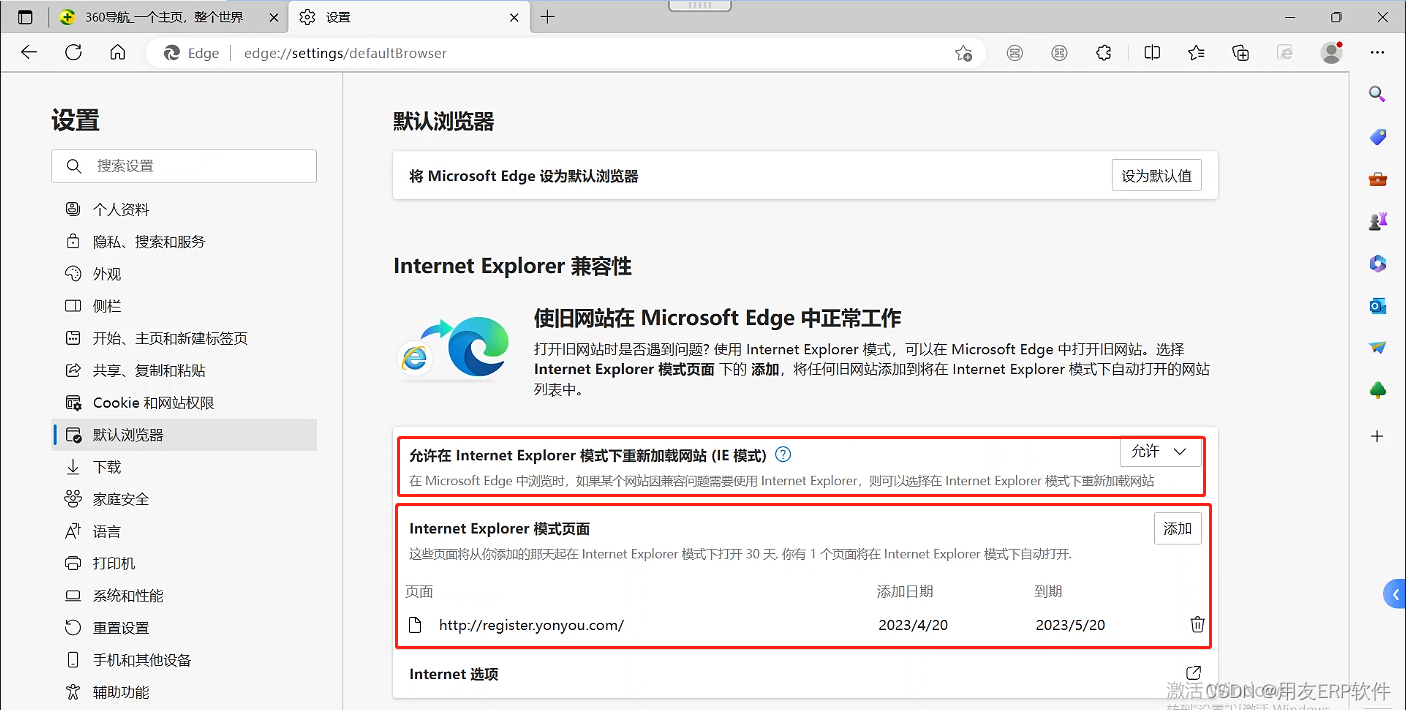The width and height of the screenshot is (1406, 710).
Task: Add an app to sidebar with plus
Action: tap(1377, 436)
